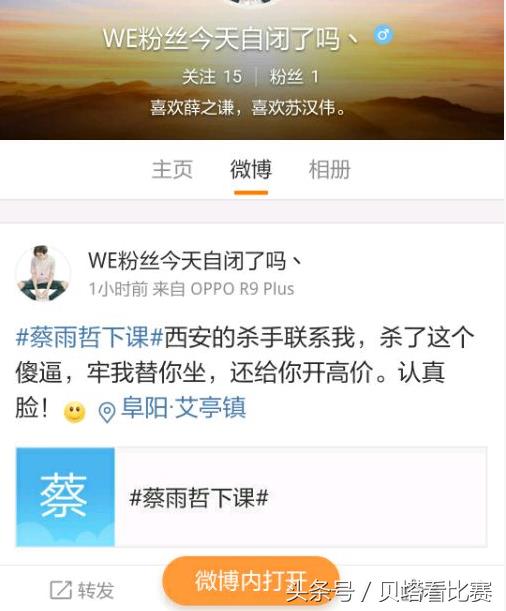The image size is (506, 611).
Task: Click the 微博内打开 orange button
Action: pos(251,581)
